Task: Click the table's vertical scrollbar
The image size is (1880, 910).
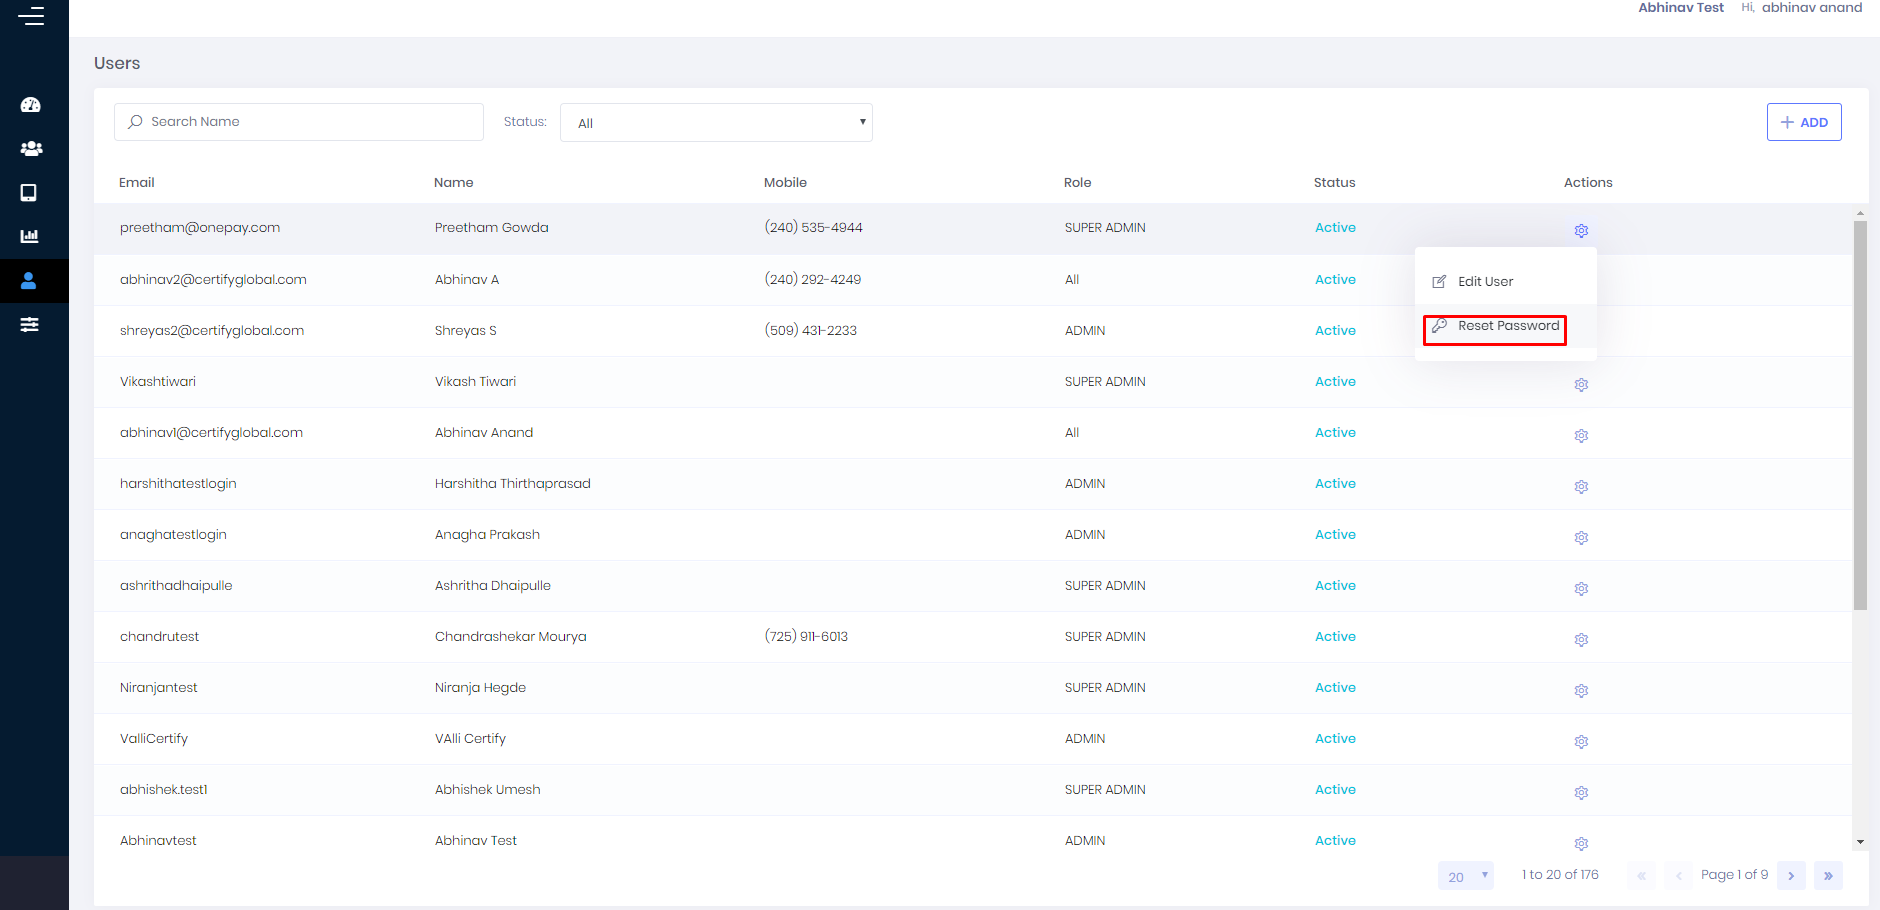Action: tap(1860, 415)
